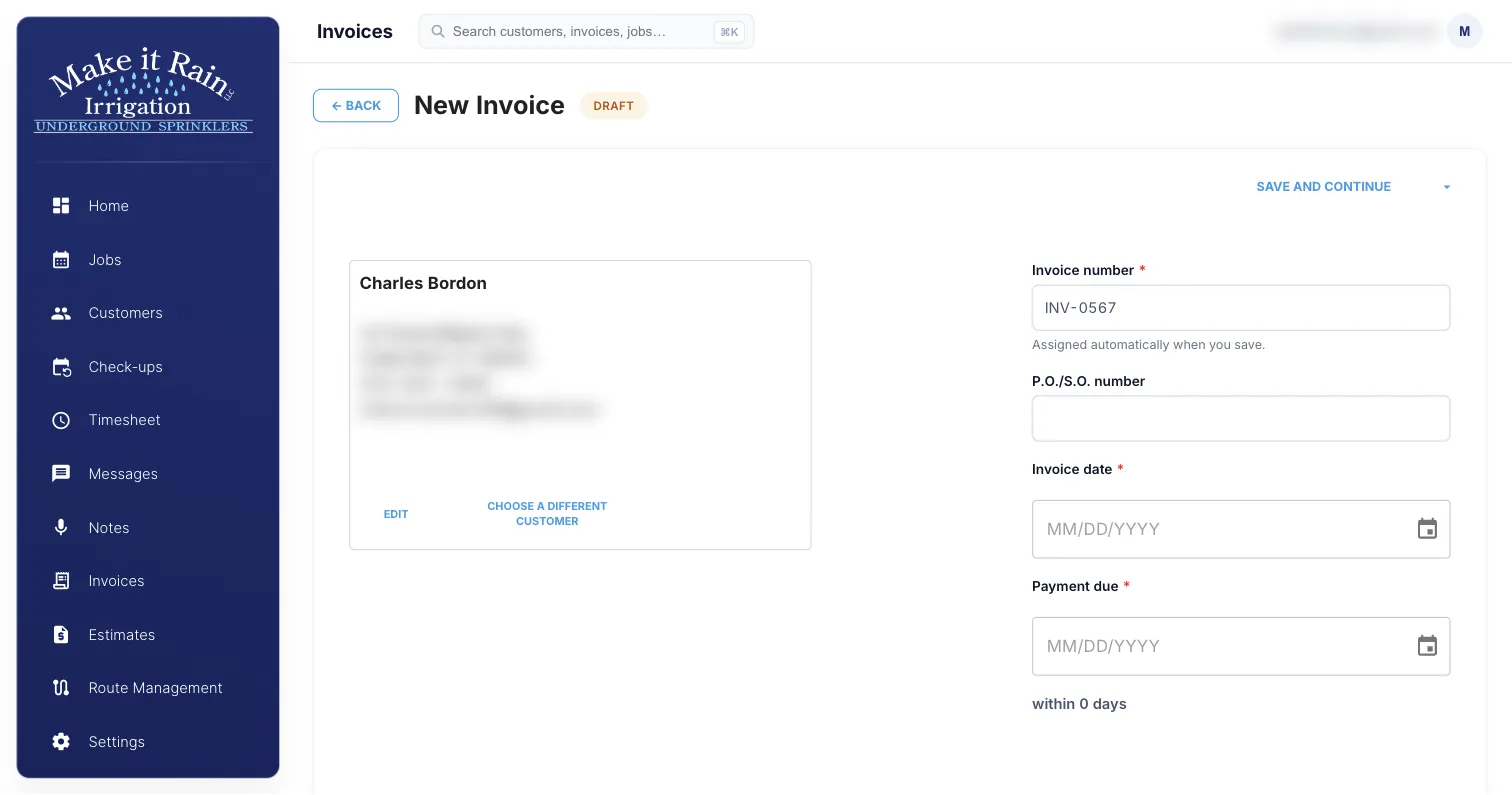The height and width of the screenshot is (795, 1512).
Task: Click the search customers, invoices, jobs box
Action: click(586, 31)
